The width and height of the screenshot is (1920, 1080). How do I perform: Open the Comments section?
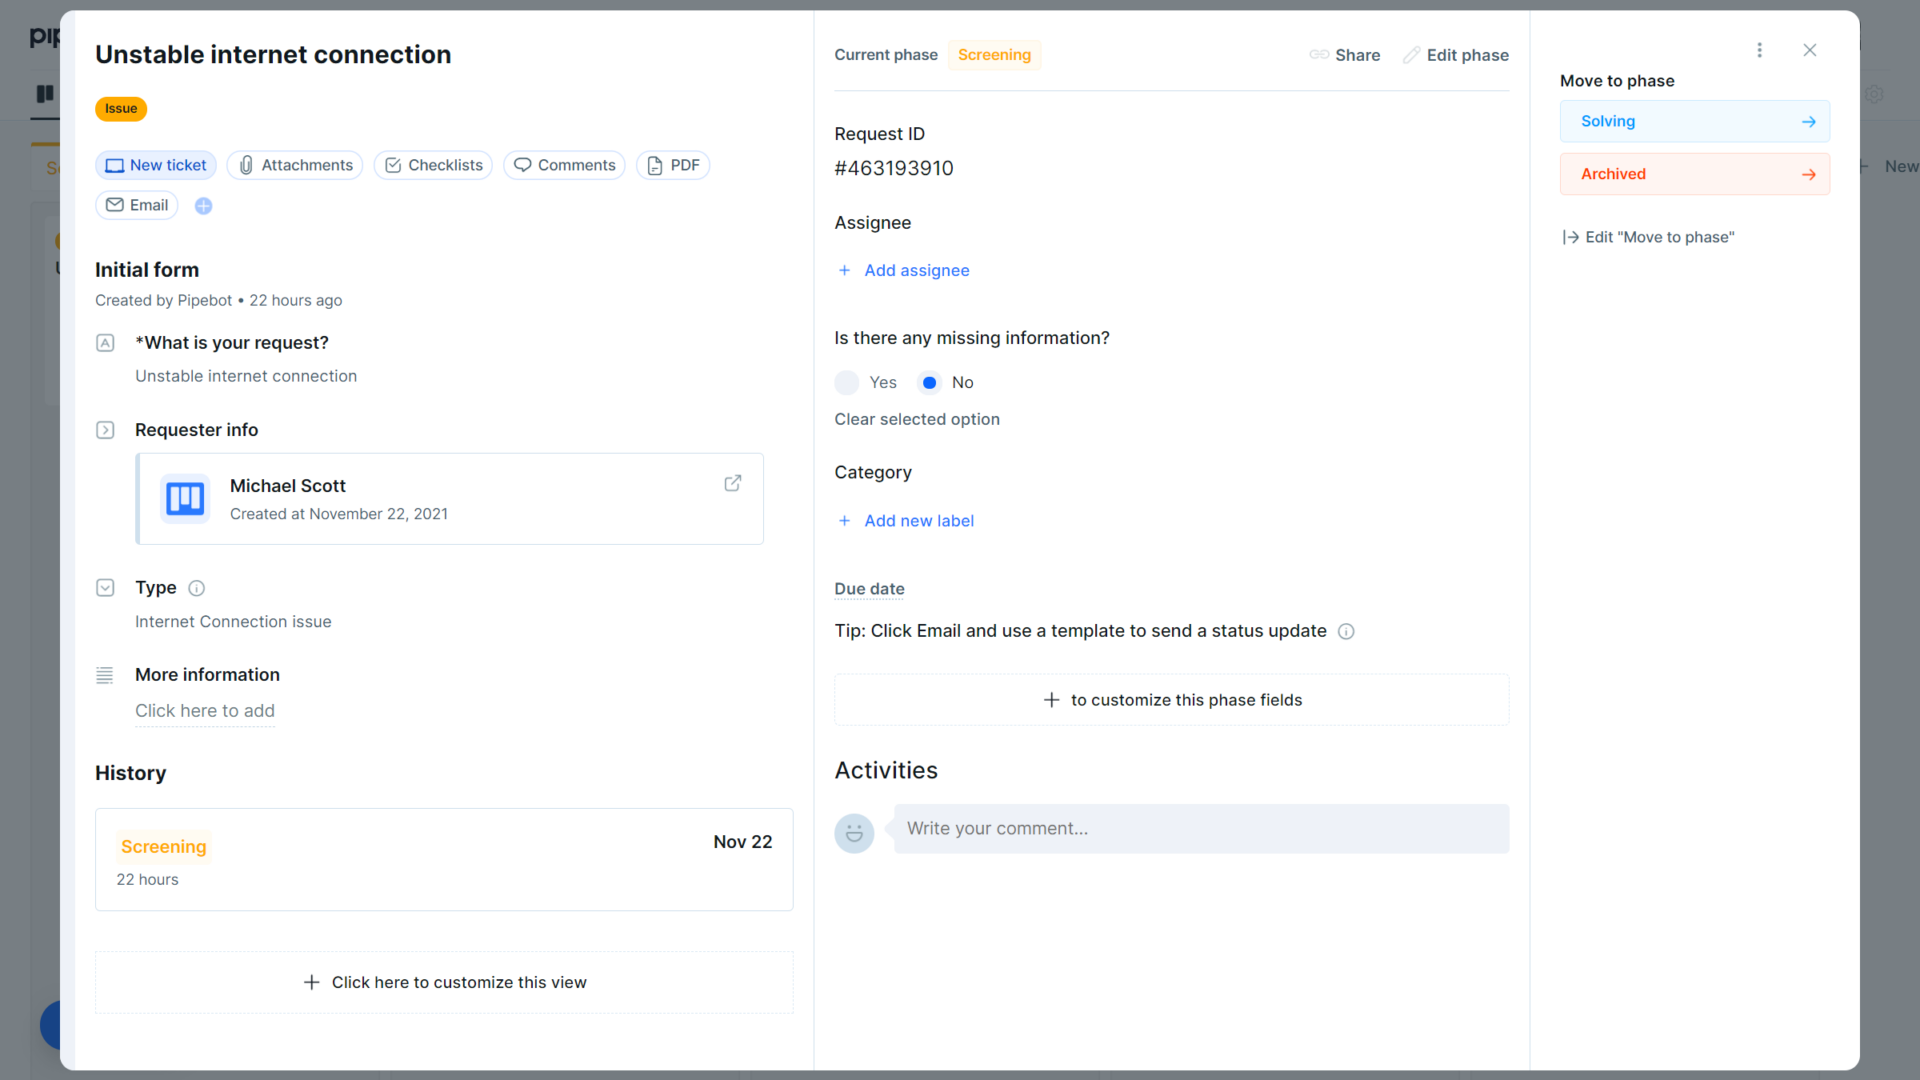tap(564, 165)
